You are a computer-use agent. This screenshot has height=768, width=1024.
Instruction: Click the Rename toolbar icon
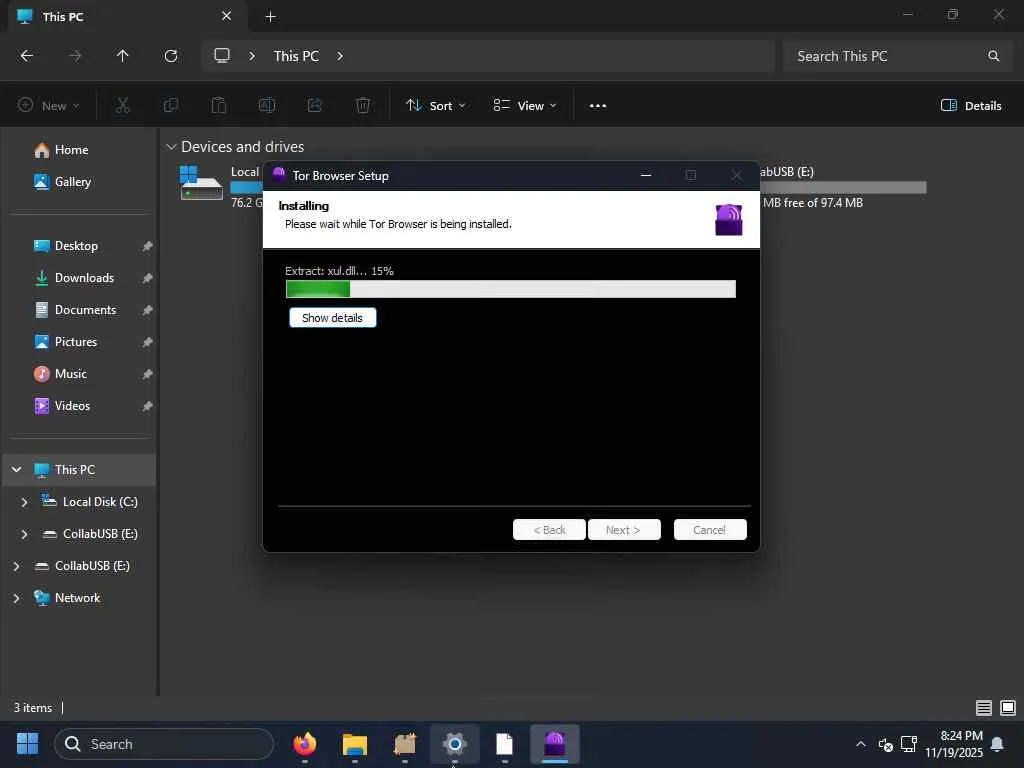[267, 105]
